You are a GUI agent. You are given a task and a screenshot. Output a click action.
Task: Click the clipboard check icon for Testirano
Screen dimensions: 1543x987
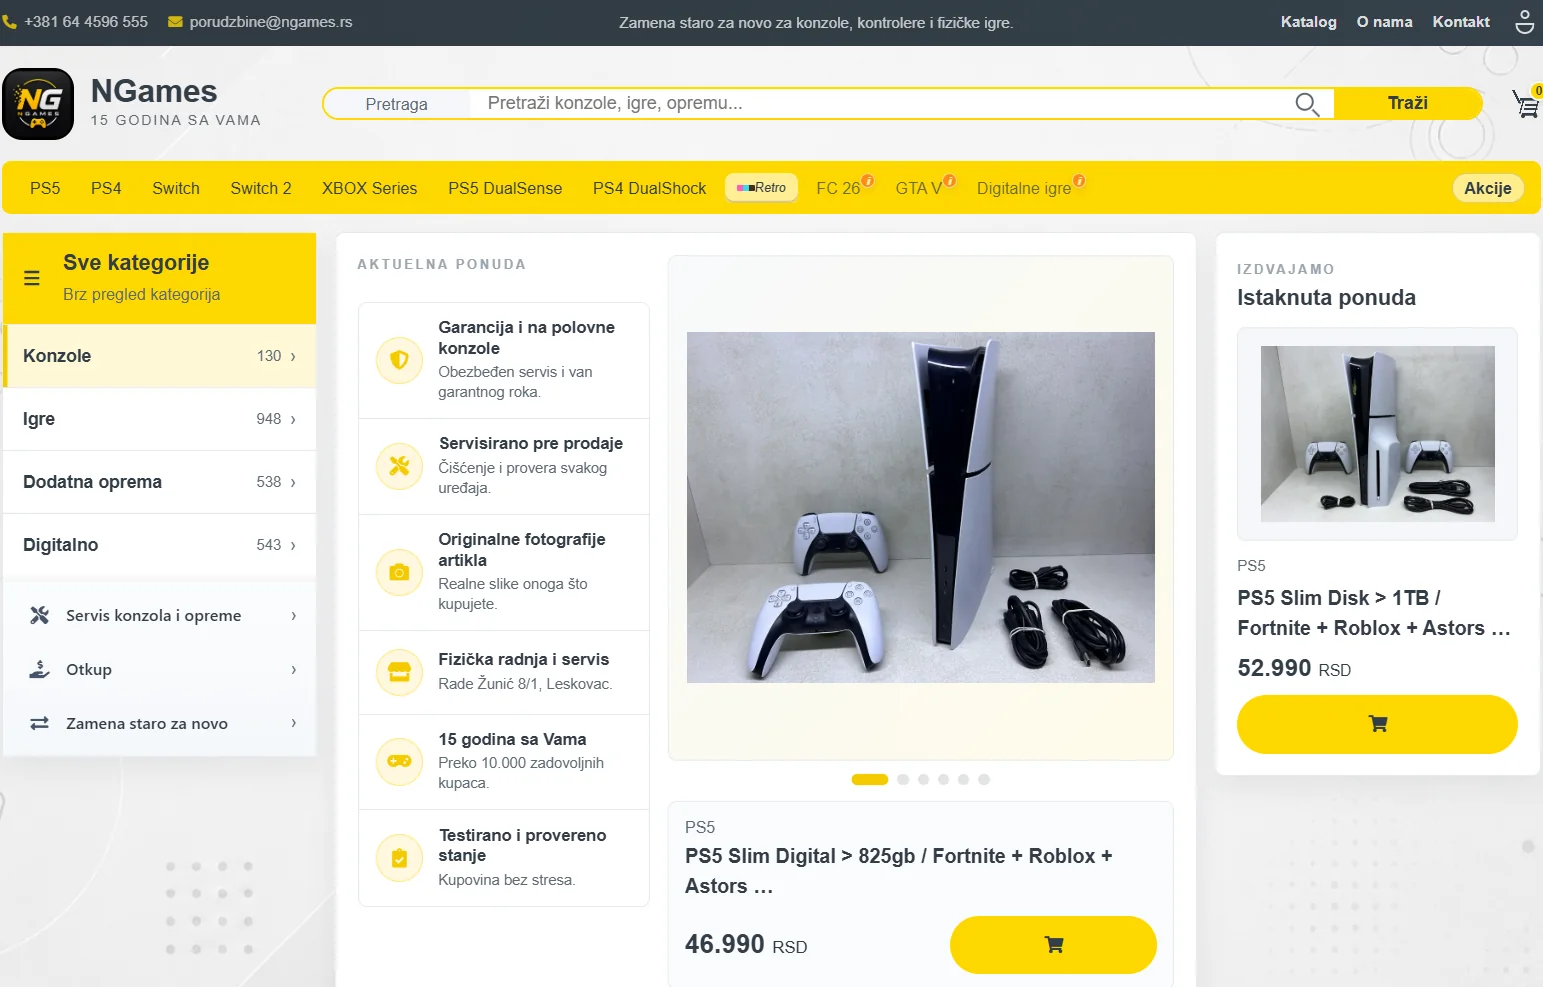399,858
